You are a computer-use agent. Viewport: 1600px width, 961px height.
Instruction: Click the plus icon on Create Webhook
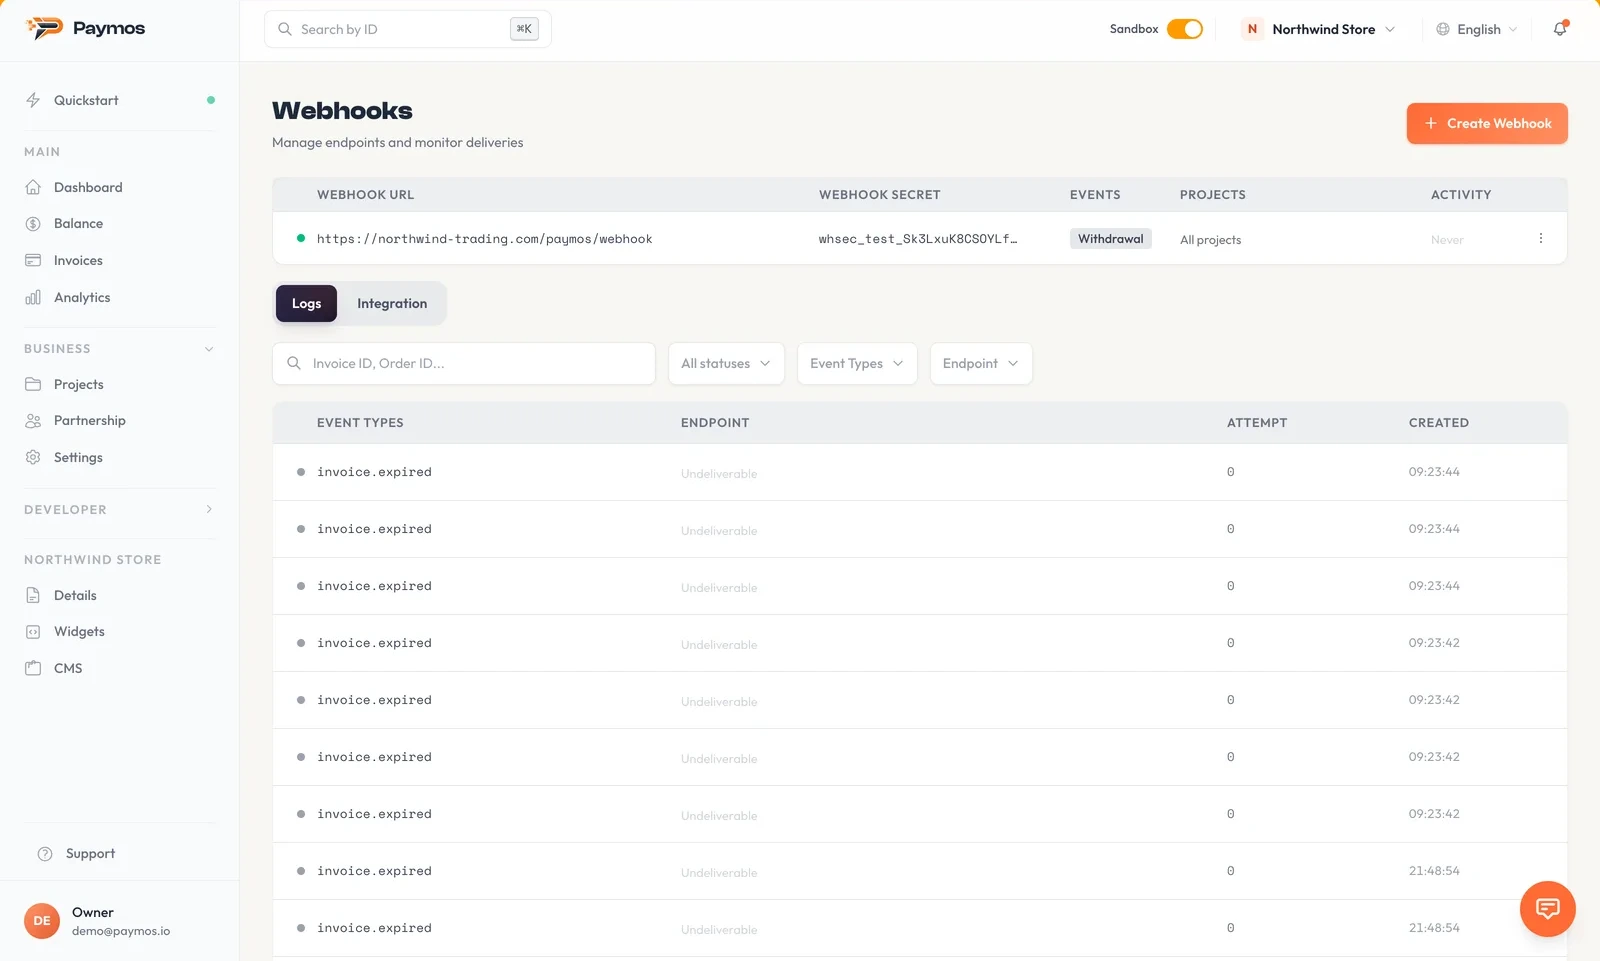(1431, 123)
